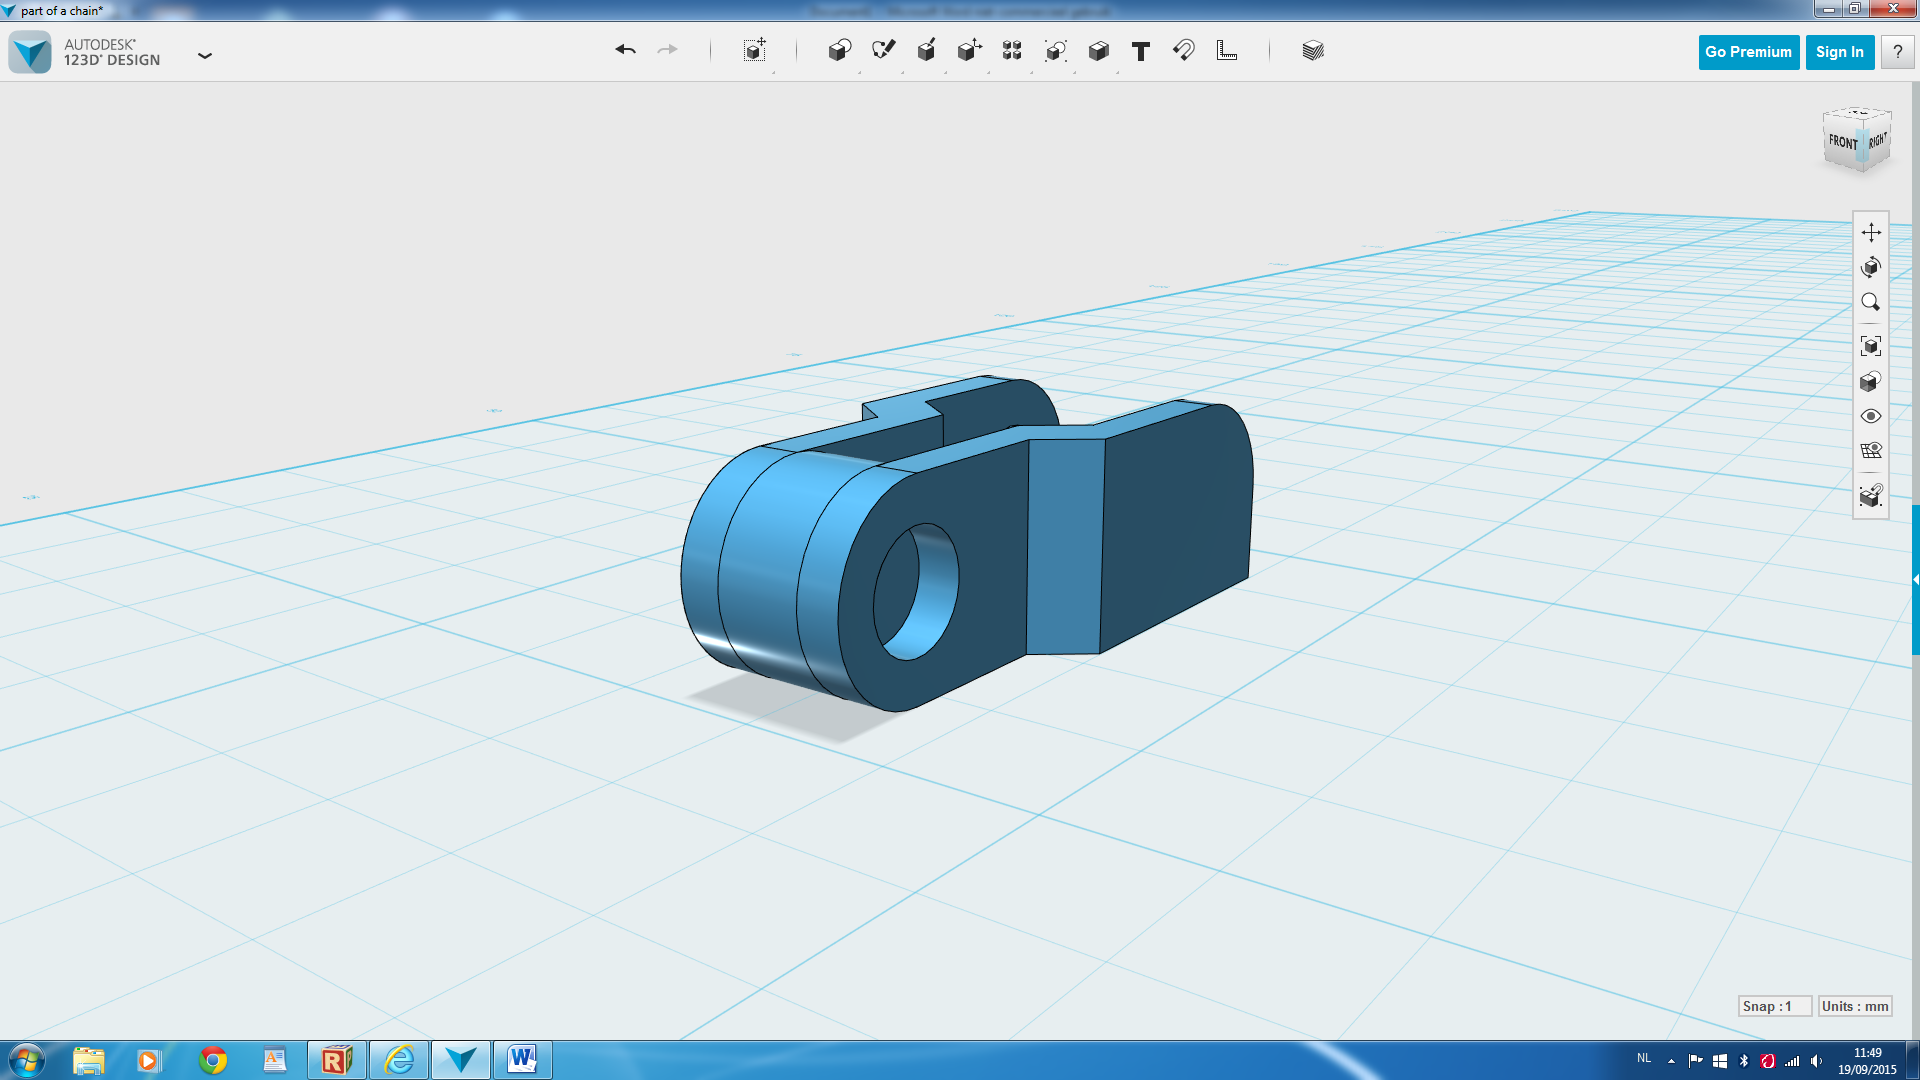Open the Pattern tool icon
The image size is (1920, 1080).
(x=1012, y=50)
